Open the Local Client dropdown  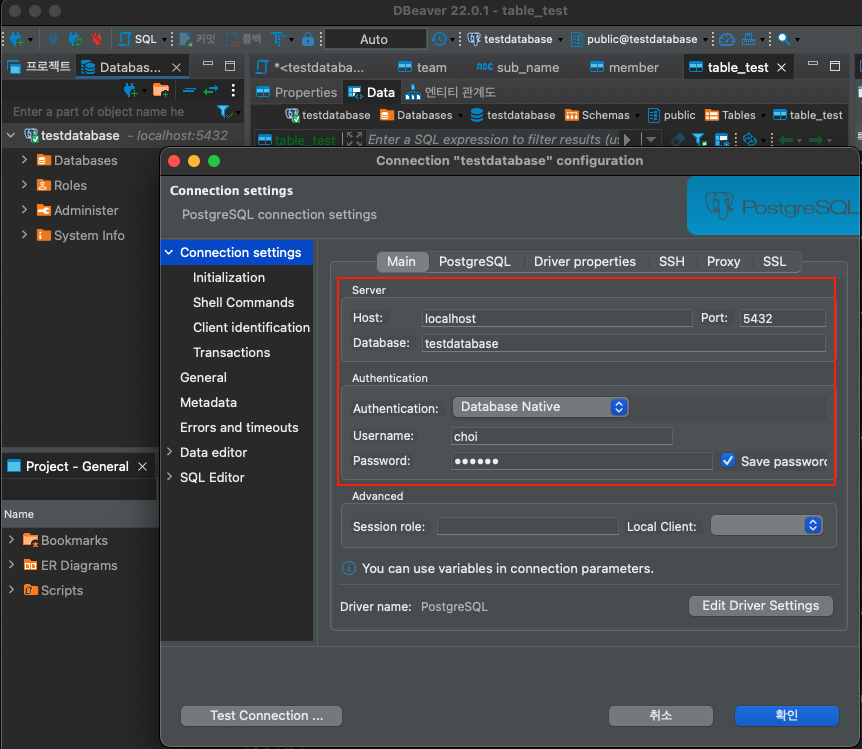[x=766, y=525]
